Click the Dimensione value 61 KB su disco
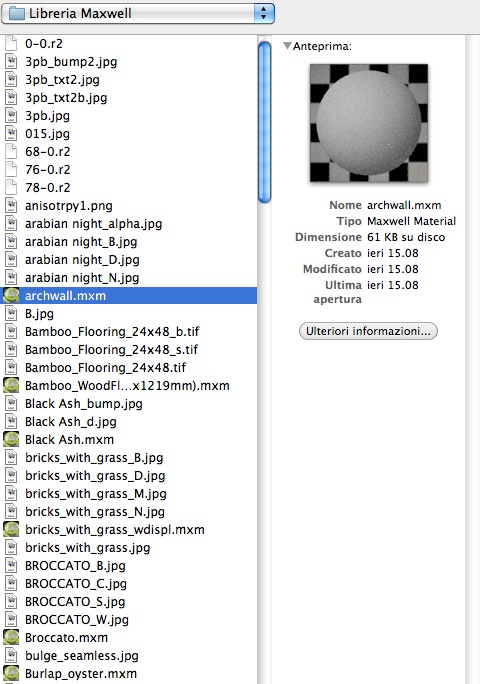The image size is (480, 684). tap(406, 237)
